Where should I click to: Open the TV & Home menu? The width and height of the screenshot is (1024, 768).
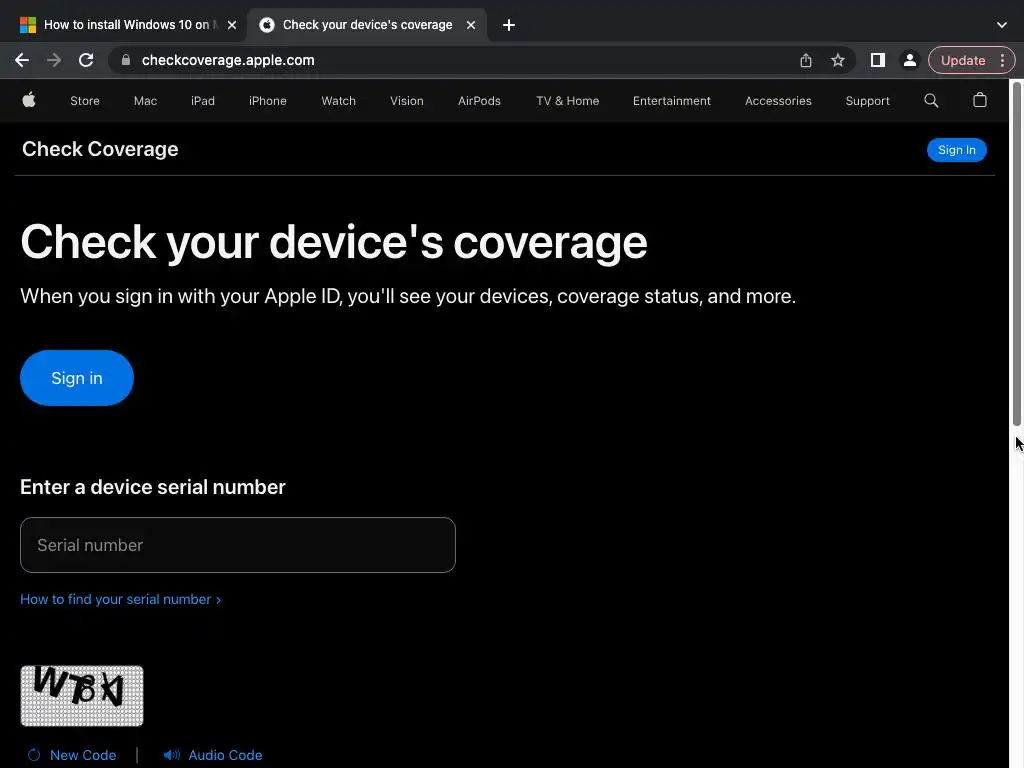tap(568, 101)
